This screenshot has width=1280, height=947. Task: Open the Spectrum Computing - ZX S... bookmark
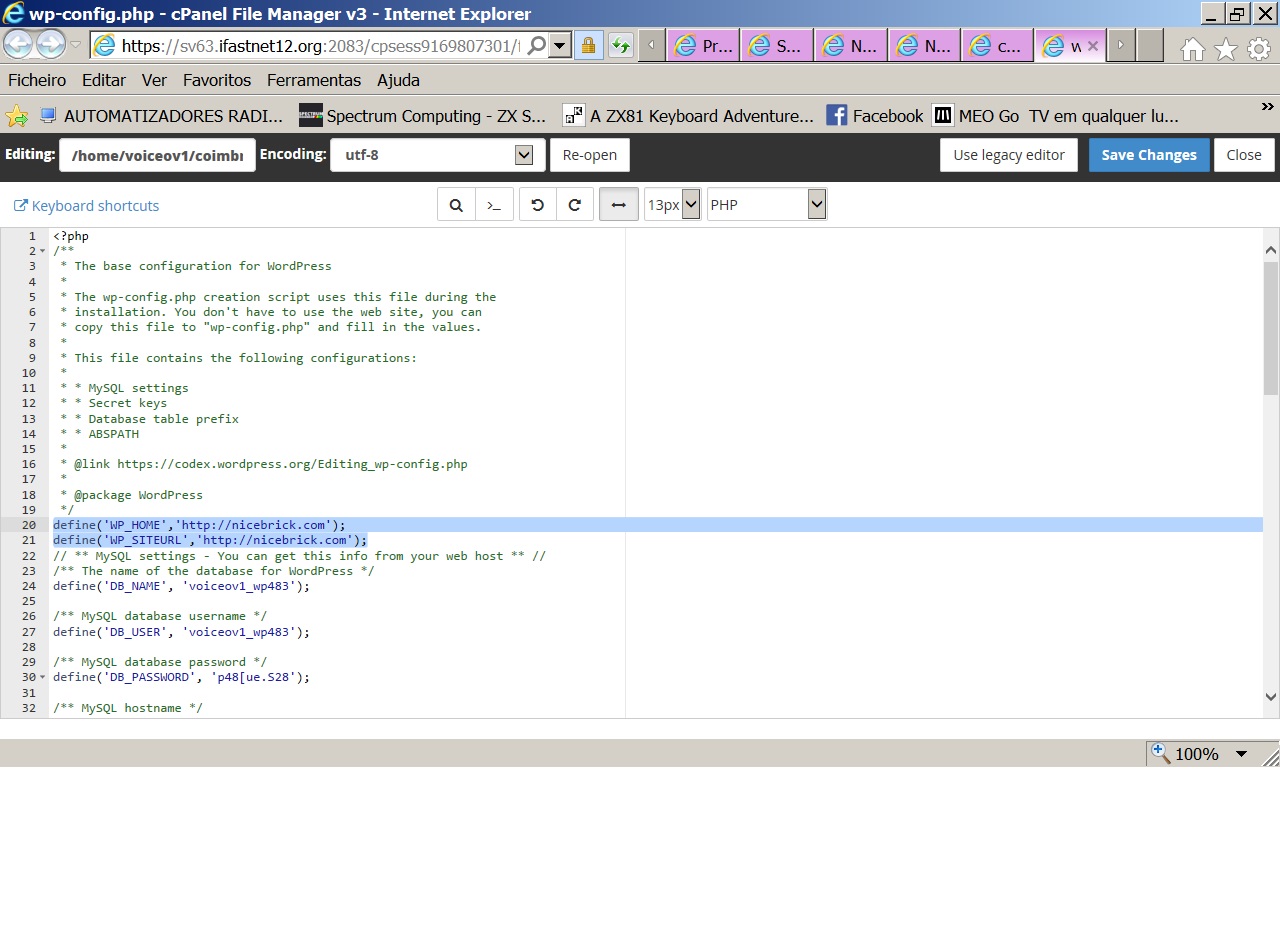(423, 116)
